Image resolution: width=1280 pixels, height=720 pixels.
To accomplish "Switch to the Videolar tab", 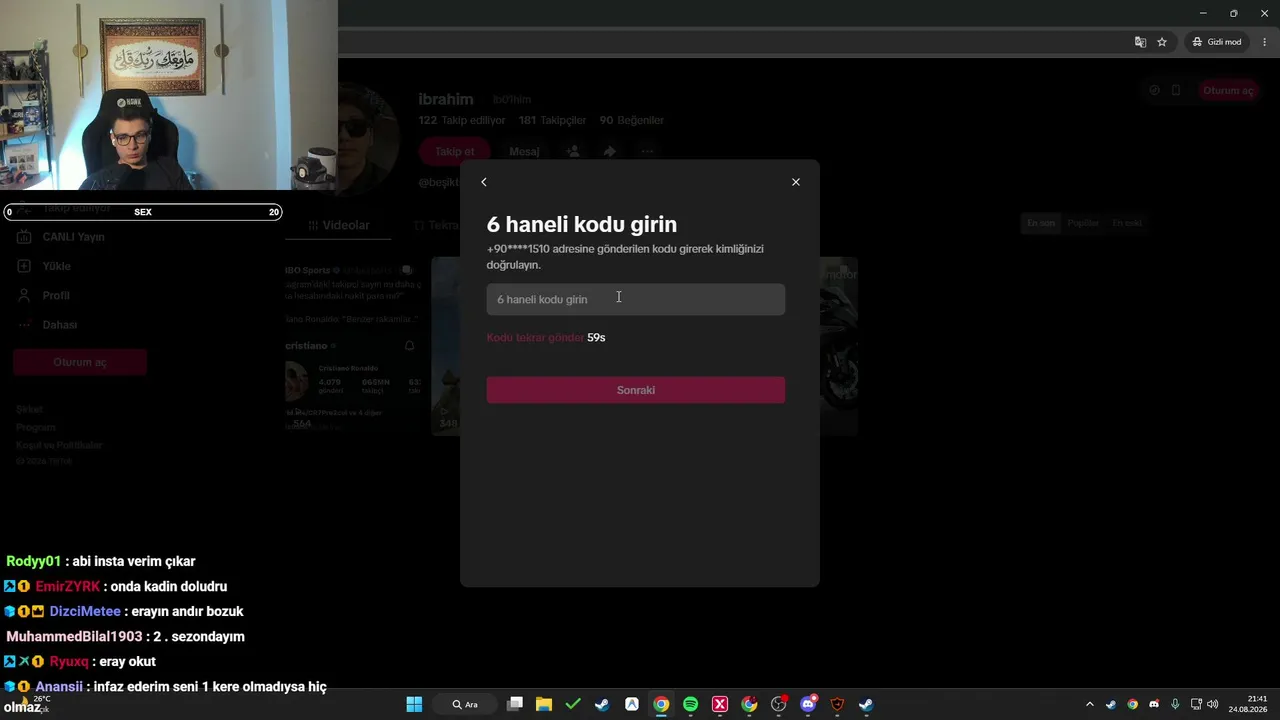I will pos(339,226).
